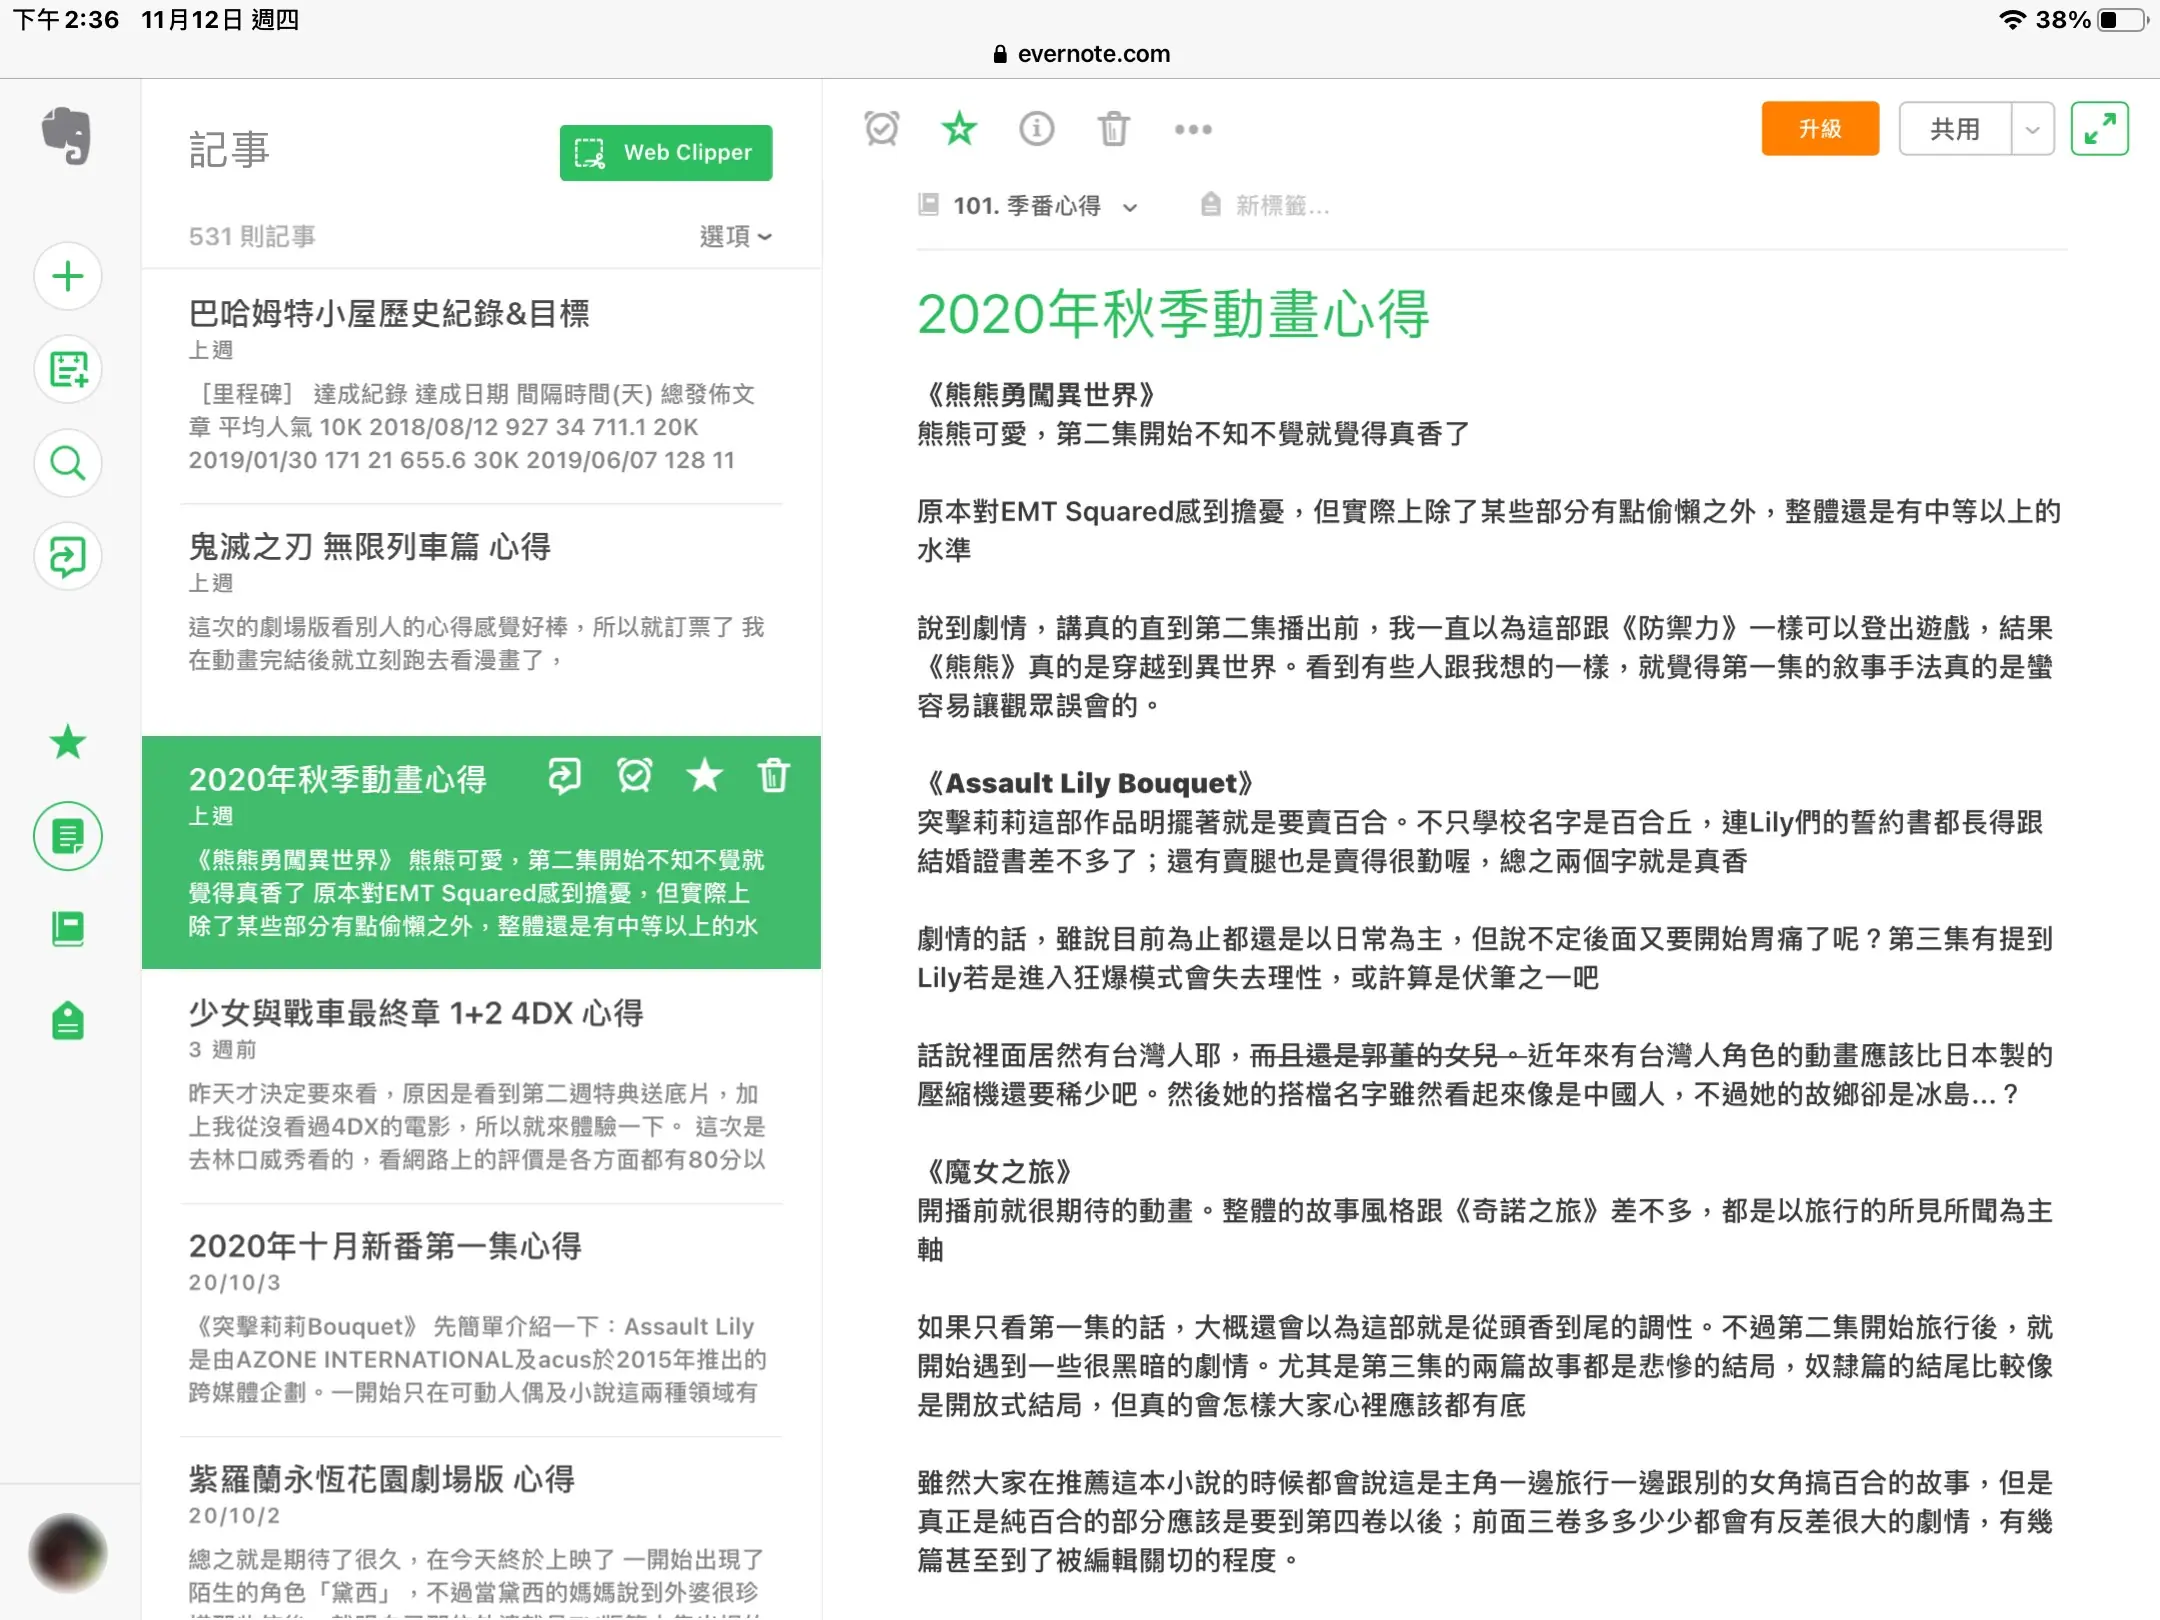Open the account profile avatar
This screenshot has width=2160, height=1620.
(68, 1553)
